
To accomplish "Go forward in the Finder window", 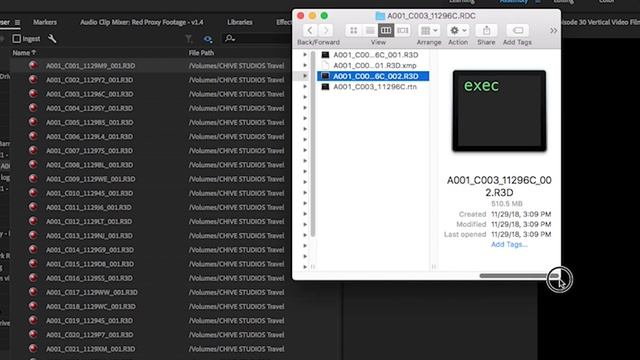I will click(326, 30).
